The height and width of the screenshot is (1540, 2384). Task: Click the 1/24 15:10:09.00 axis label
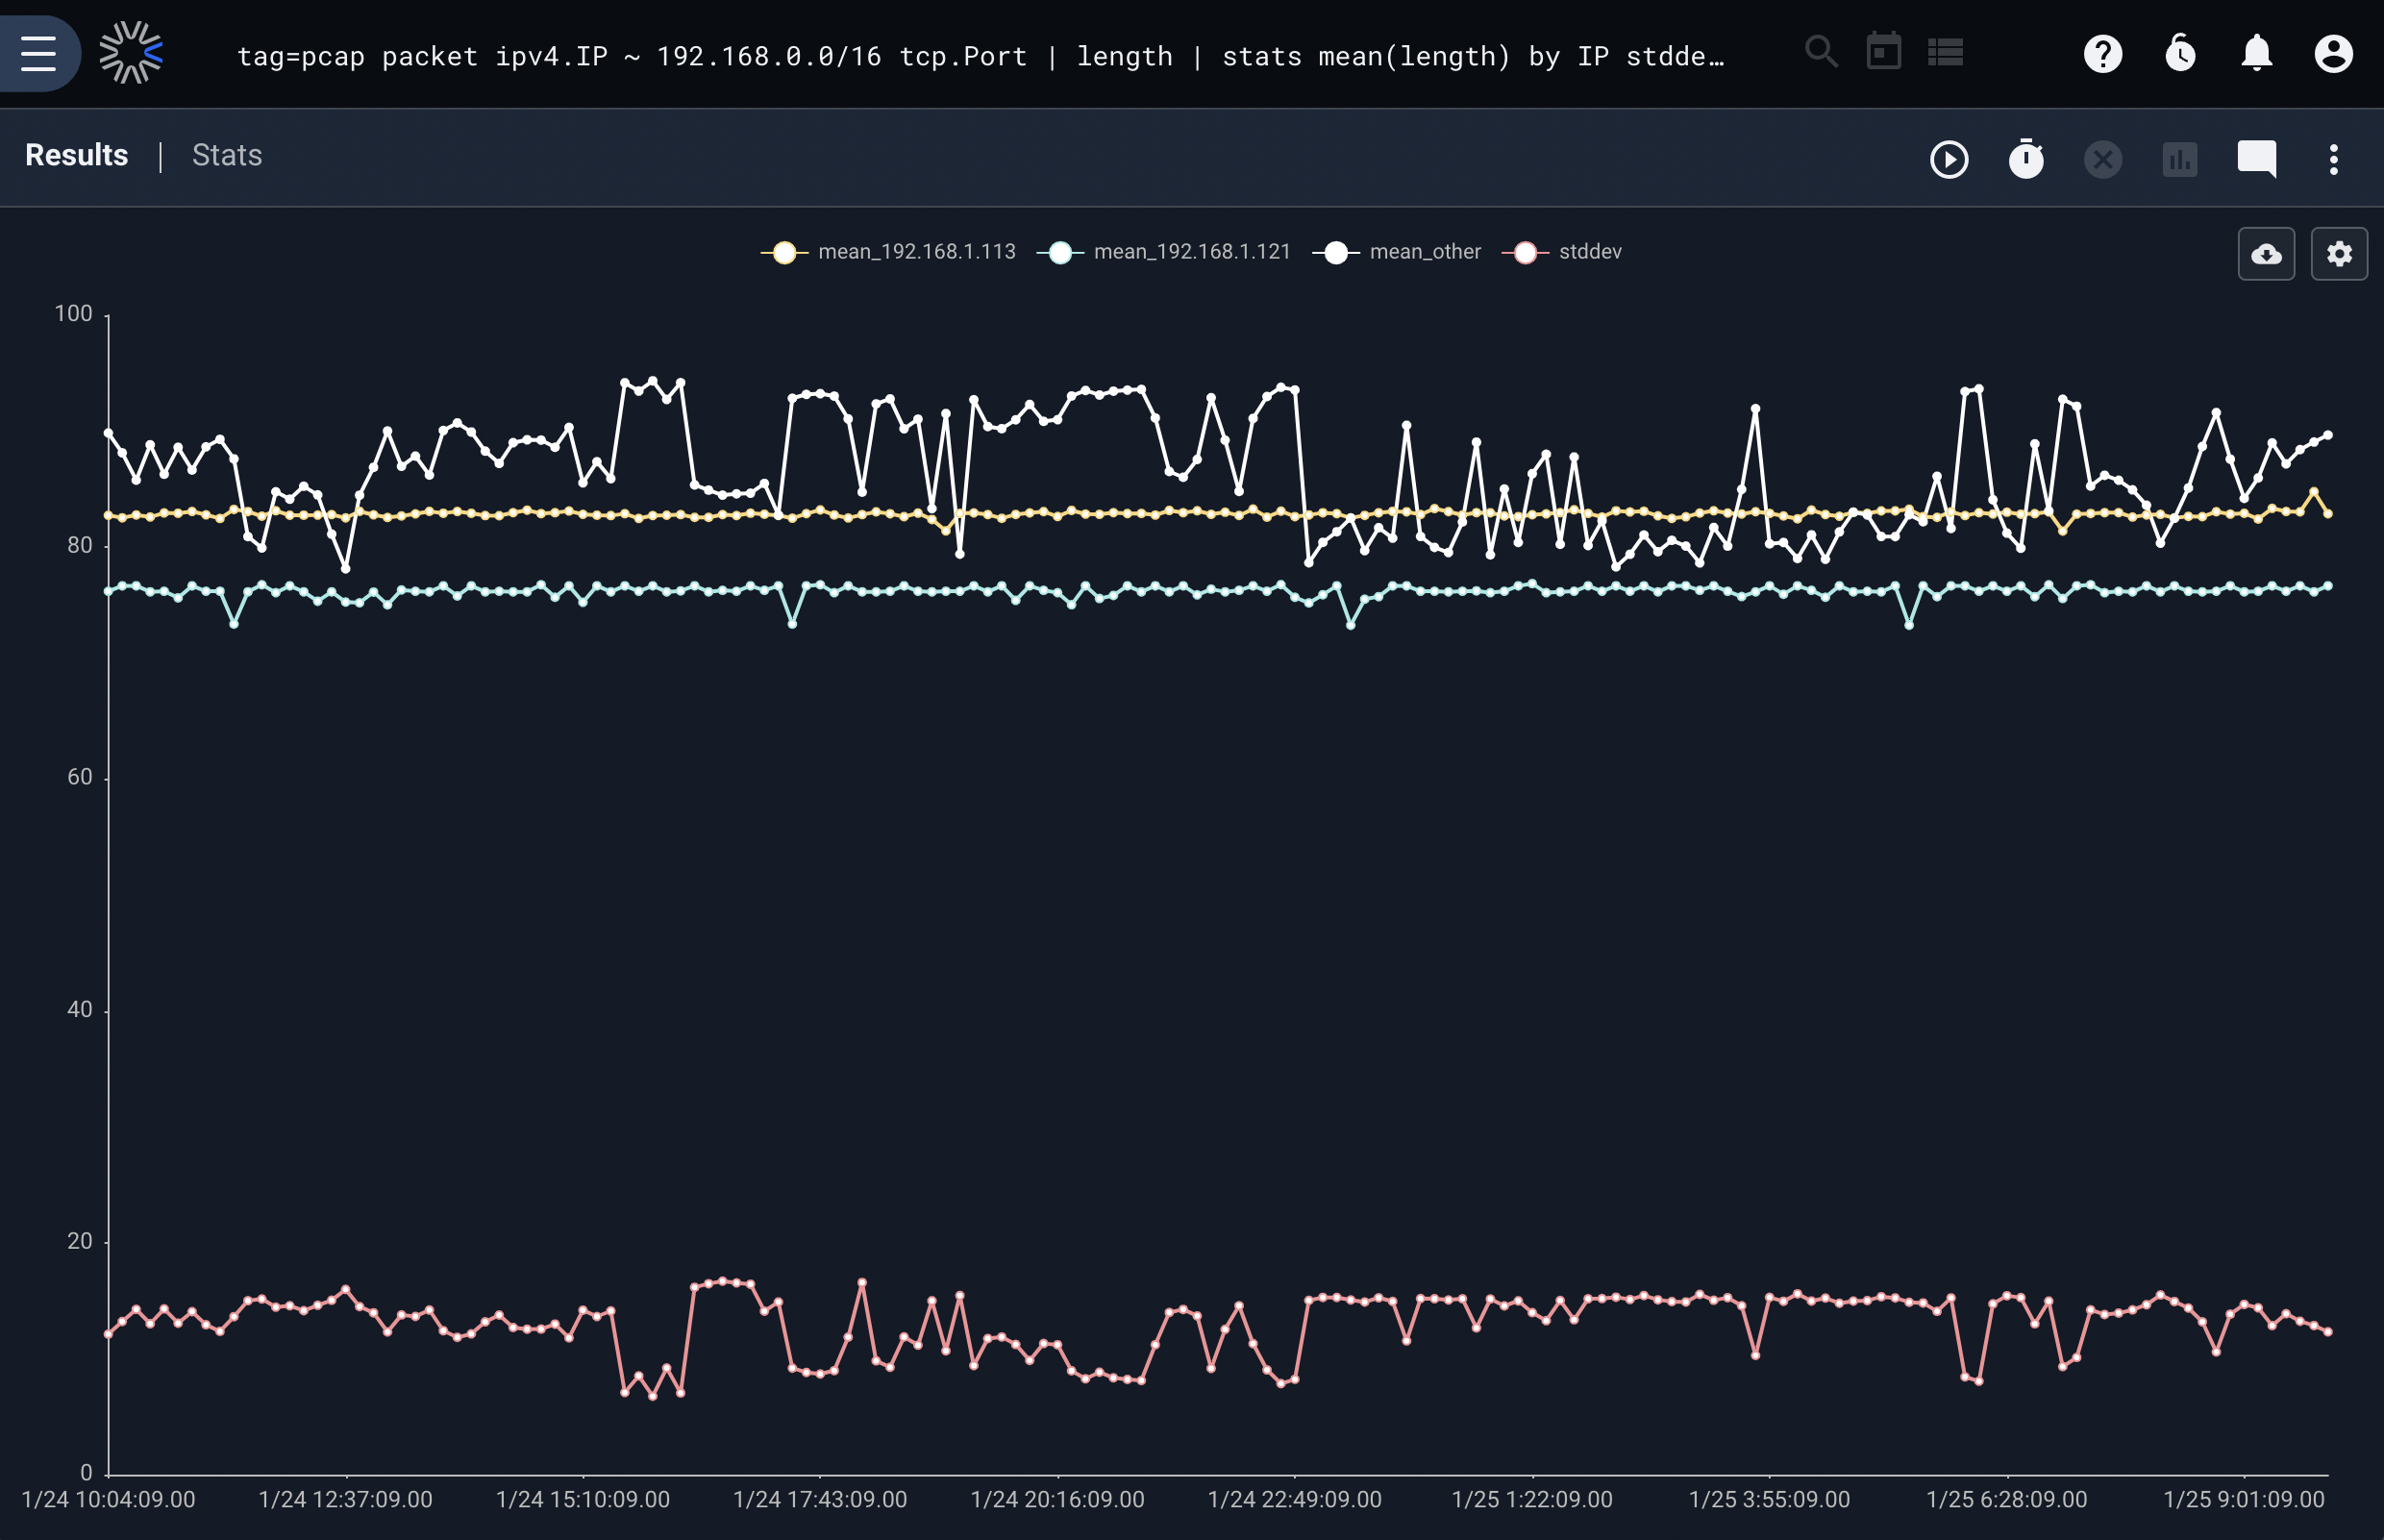(583, 1499)
